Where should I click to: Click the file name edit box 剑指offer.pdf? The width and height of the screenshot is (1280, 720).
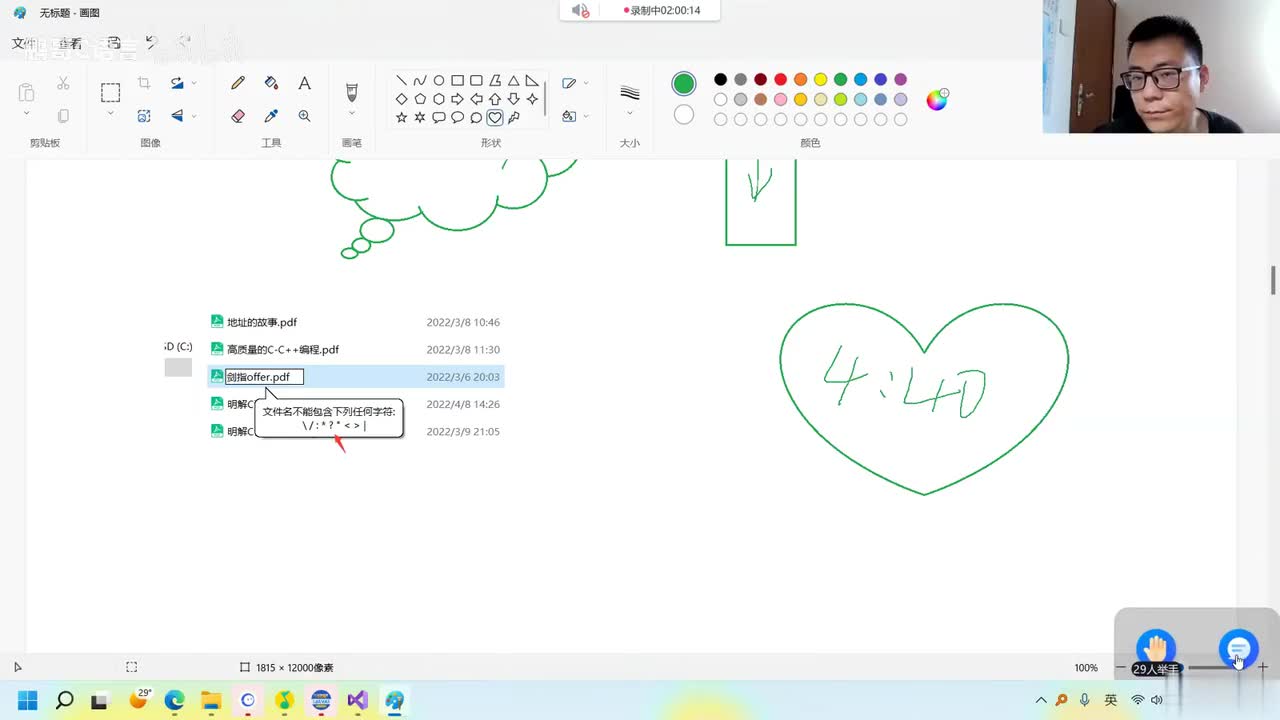pyautogui.click(x=264, y=377)
